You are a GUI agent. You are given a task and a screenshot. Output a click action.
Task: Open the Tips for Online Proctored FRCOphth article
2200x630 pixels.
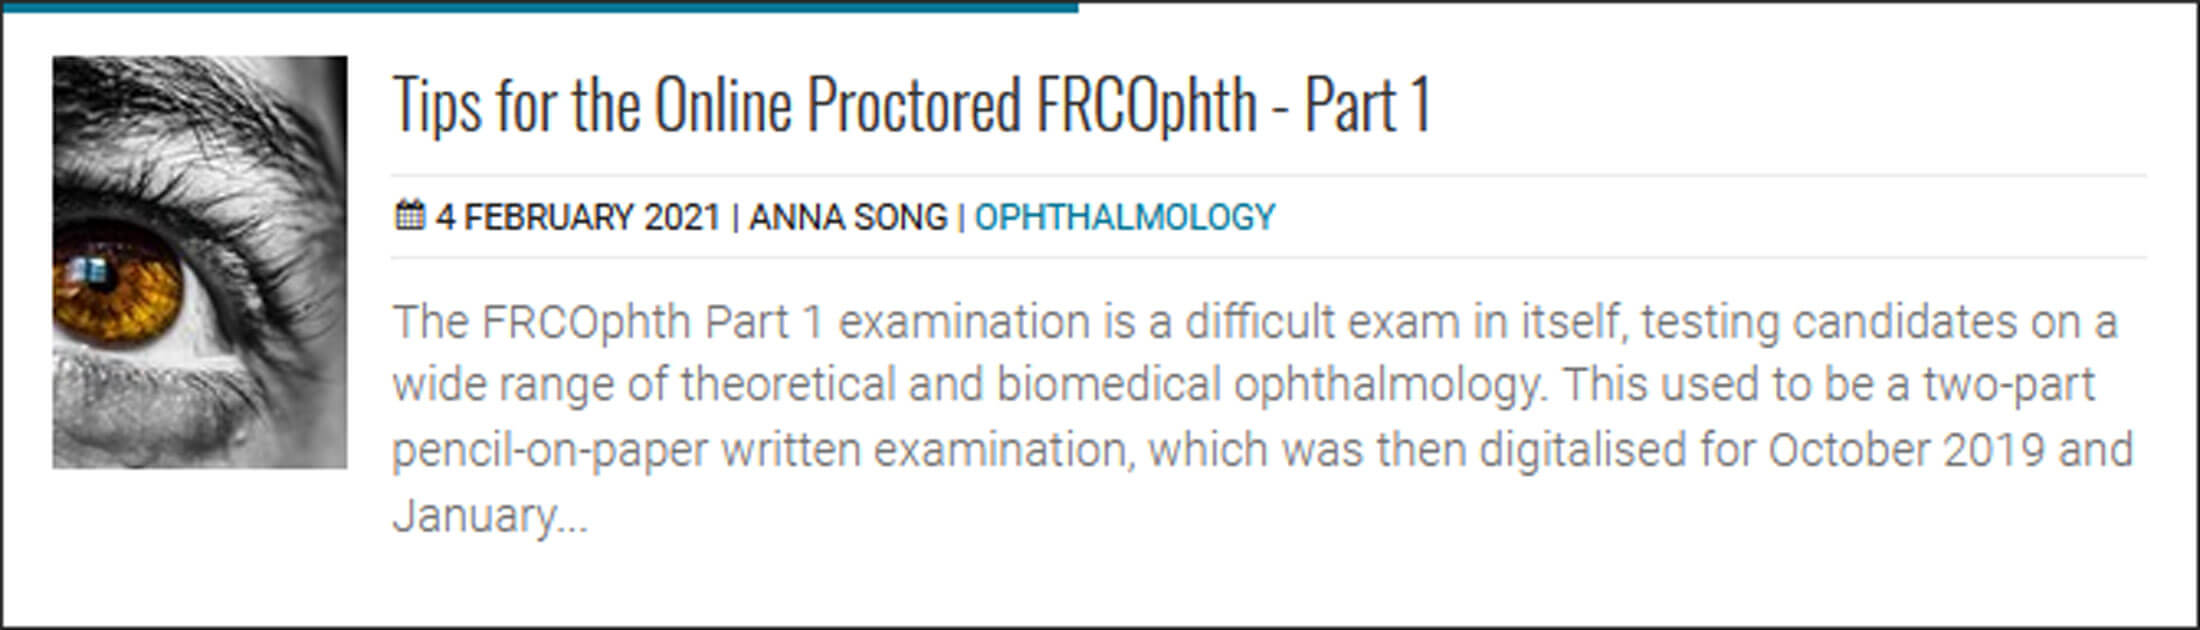[x=911, y=104]
